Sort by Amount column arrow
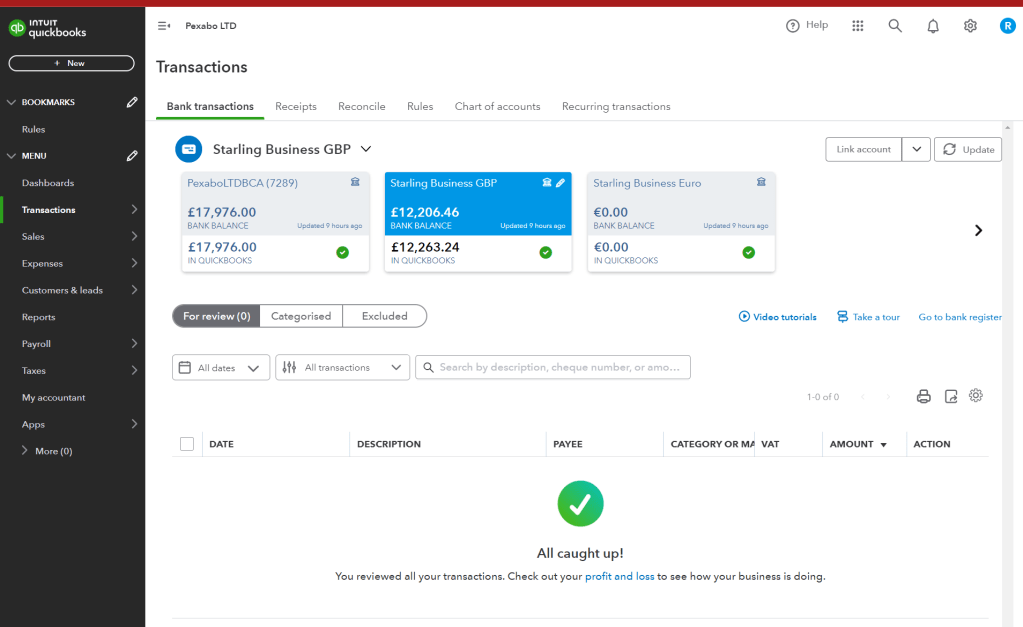 883,445
